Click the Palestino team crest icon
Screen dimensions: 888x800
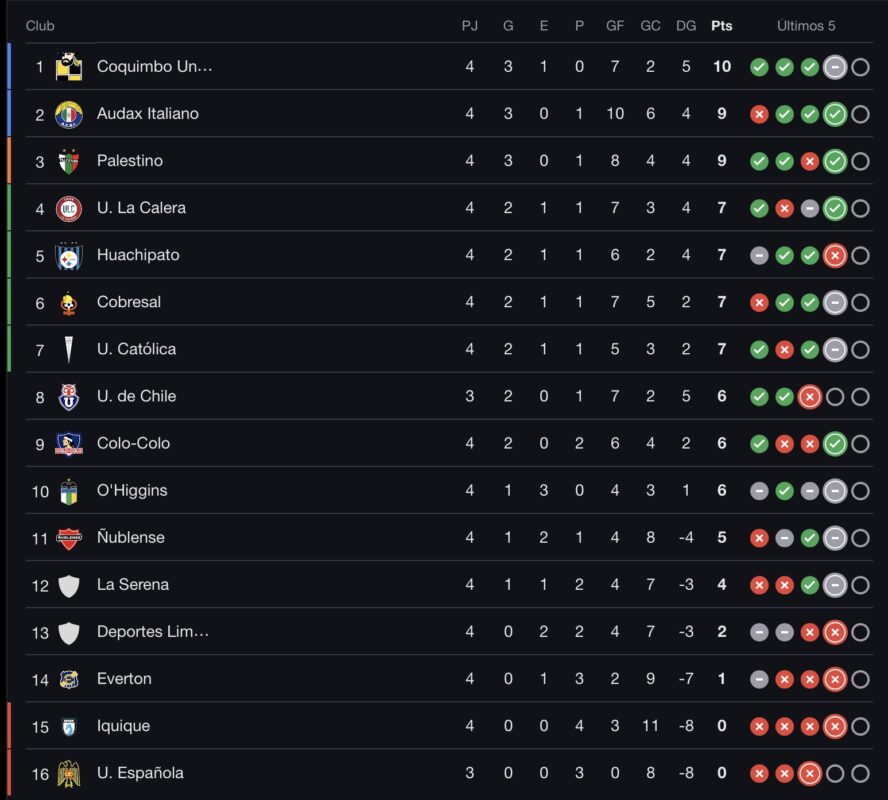click(x=68, y=161)
